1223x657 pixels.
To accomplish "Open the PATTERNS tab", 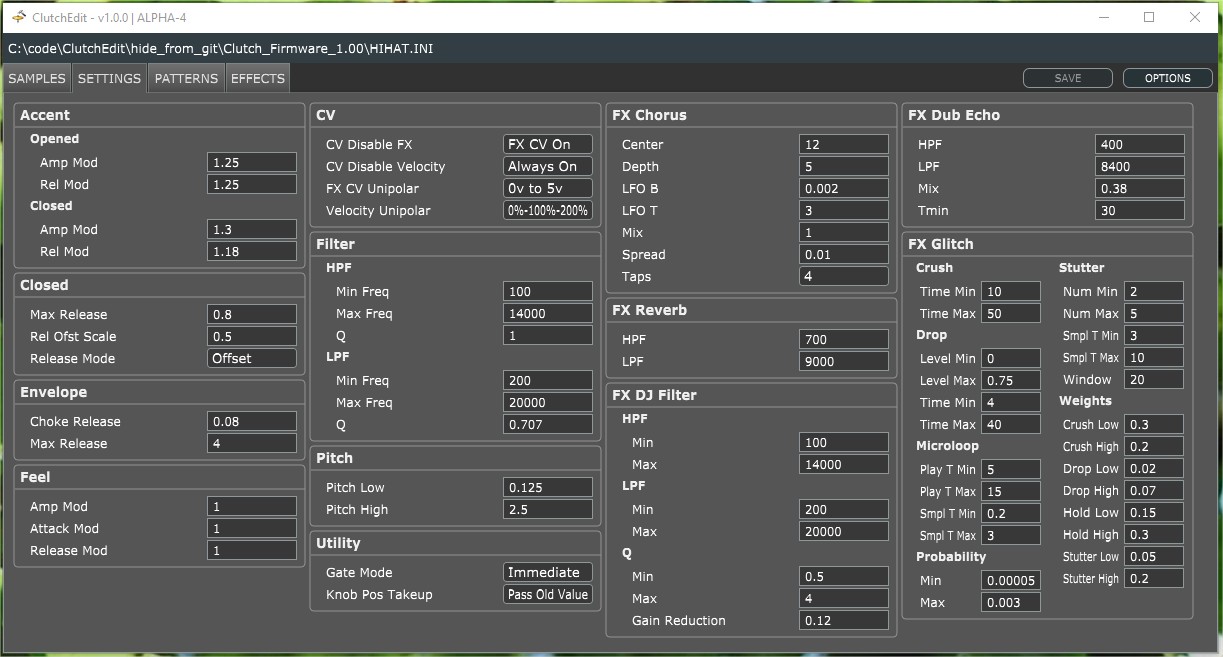I will [186, 78].
